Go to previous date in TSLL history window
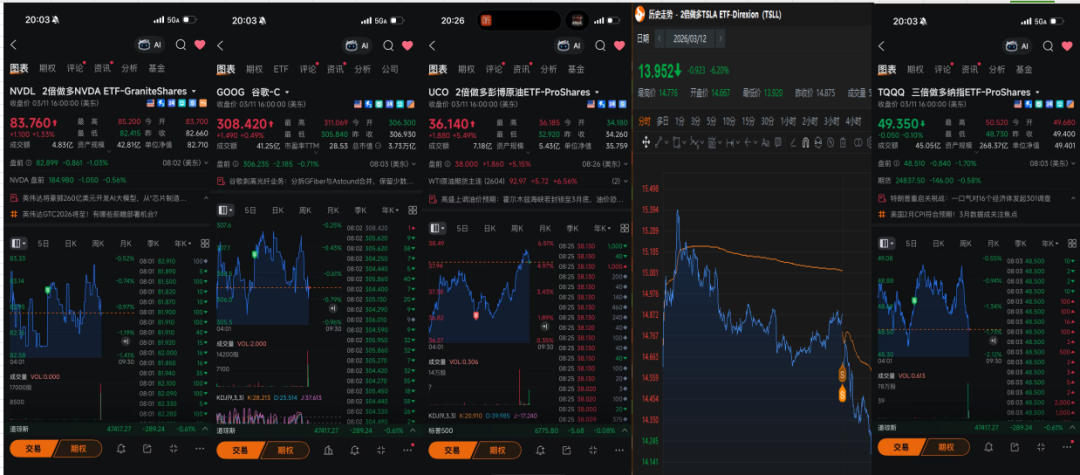 658,39
